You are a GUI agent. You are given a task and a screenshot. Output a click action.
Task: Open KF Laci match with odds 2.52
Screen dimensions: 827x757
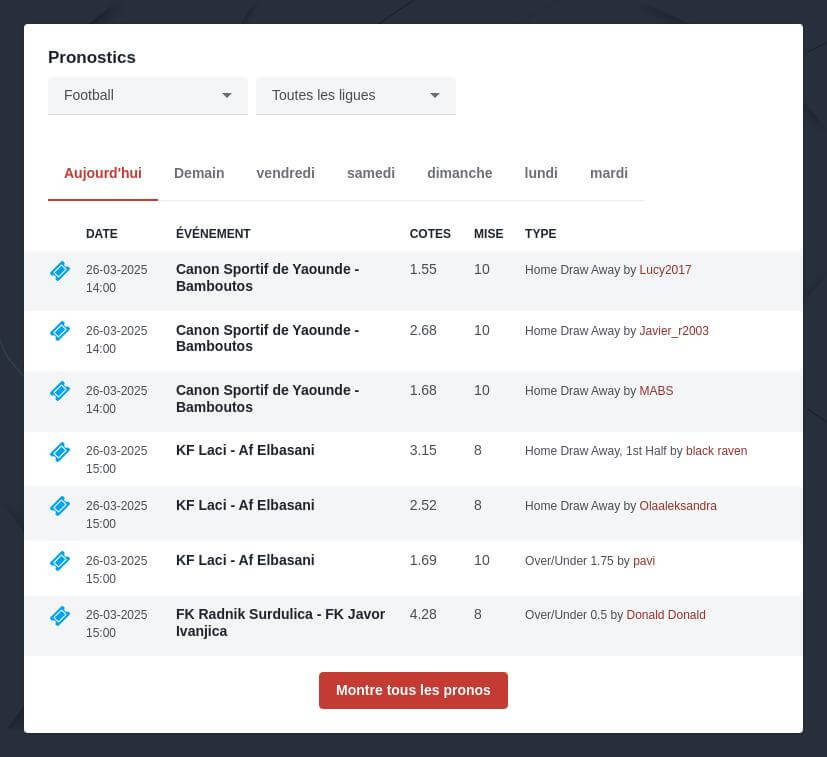pyautogui.click(x=245, y=505)
